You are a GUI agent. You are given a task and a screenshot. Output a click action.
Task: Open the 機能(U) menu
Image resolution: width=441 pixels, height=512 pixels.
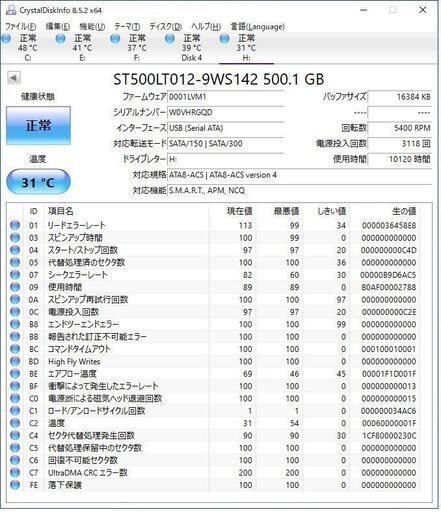(92, 26)
